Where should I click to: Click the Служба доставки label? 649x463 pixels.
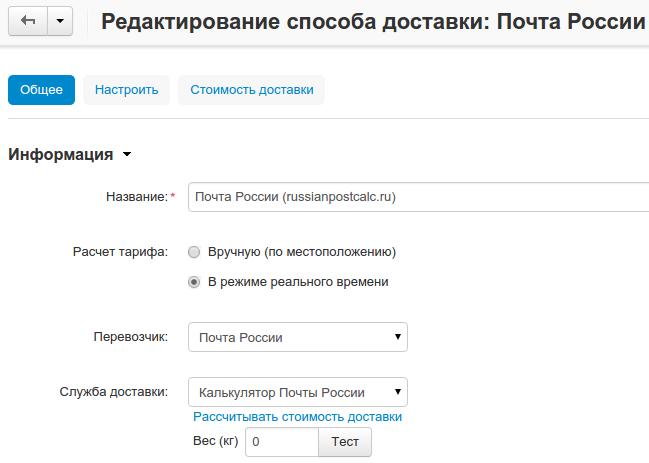point(114,391)
